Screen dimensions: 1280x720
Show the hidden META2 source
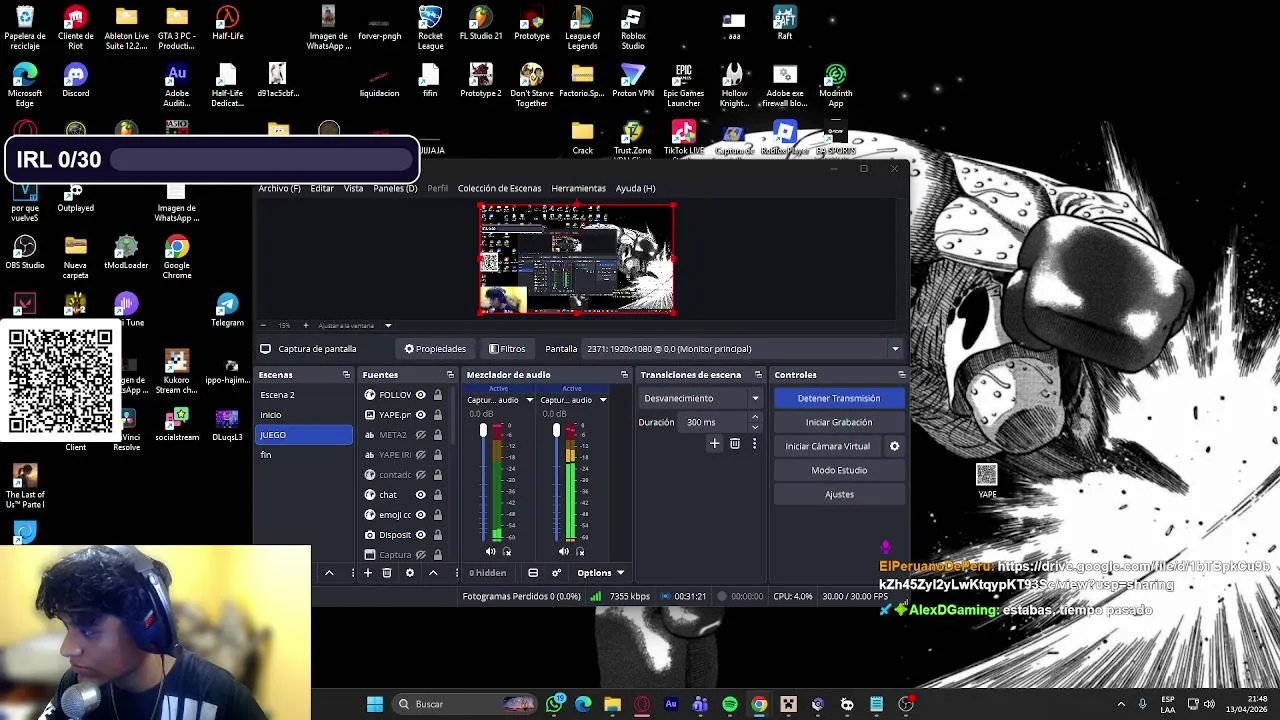[x=421, y=435]
